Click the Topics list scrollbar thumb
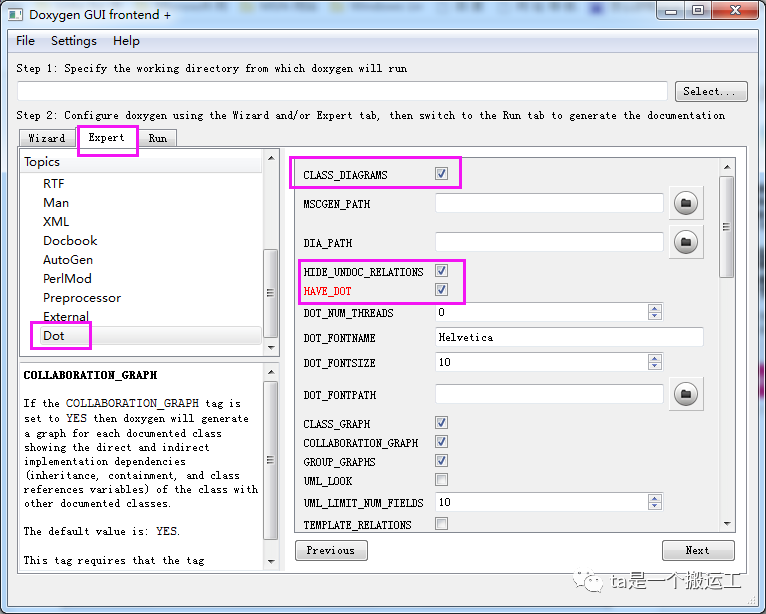The width and height of the screenshot is (766, 614). [x=270, y=293]
